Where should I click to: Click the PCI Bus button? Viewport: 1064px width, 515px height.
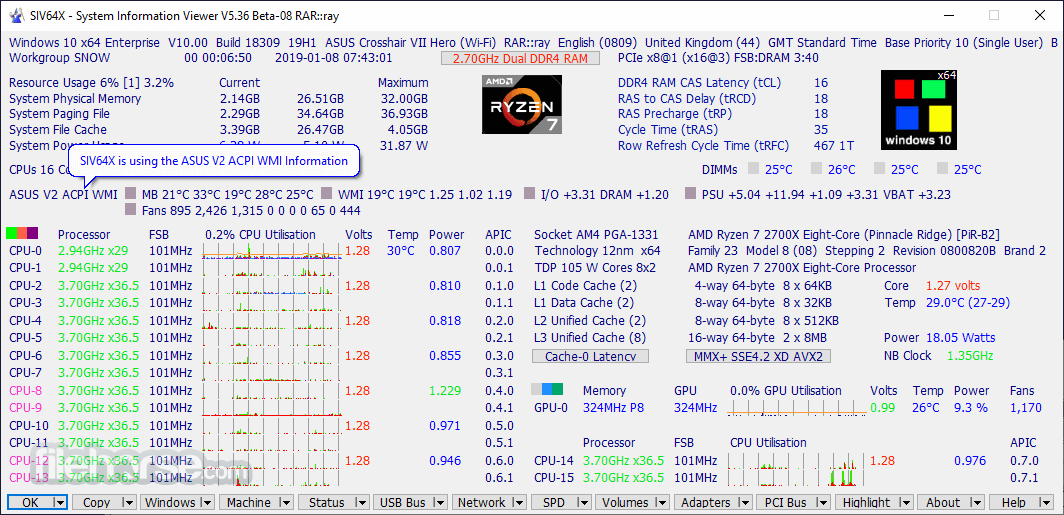click(x=785, y=503)
